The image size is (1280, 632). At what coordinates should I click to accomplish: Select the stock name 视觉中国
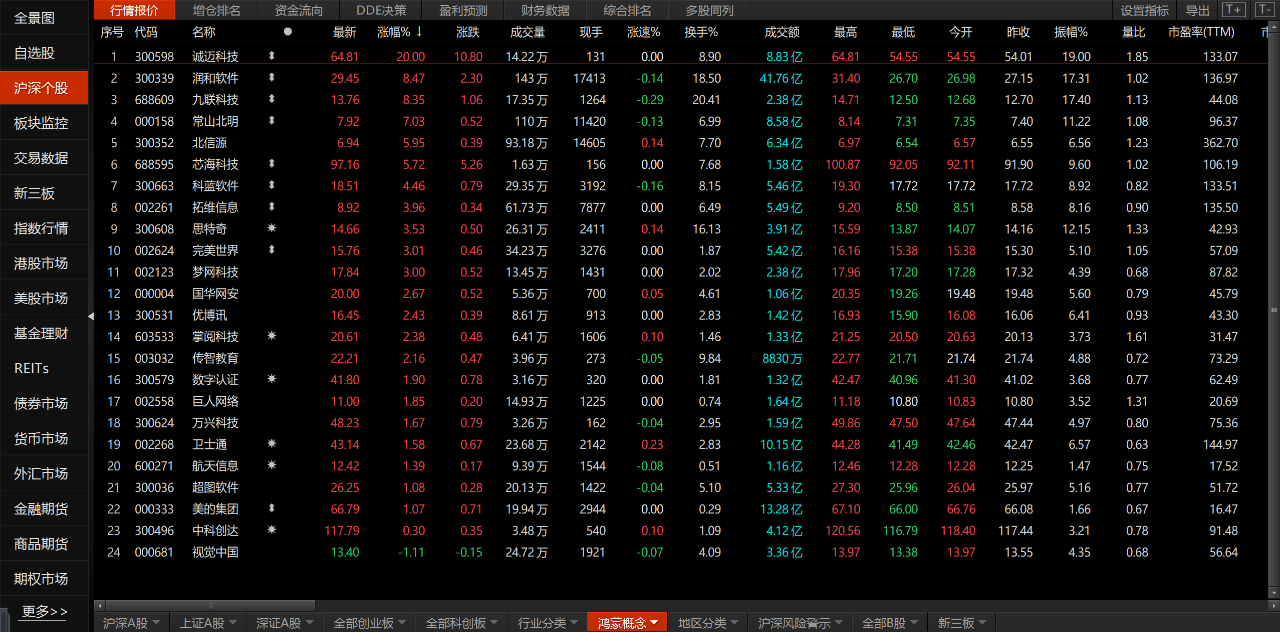pos(216,552)
